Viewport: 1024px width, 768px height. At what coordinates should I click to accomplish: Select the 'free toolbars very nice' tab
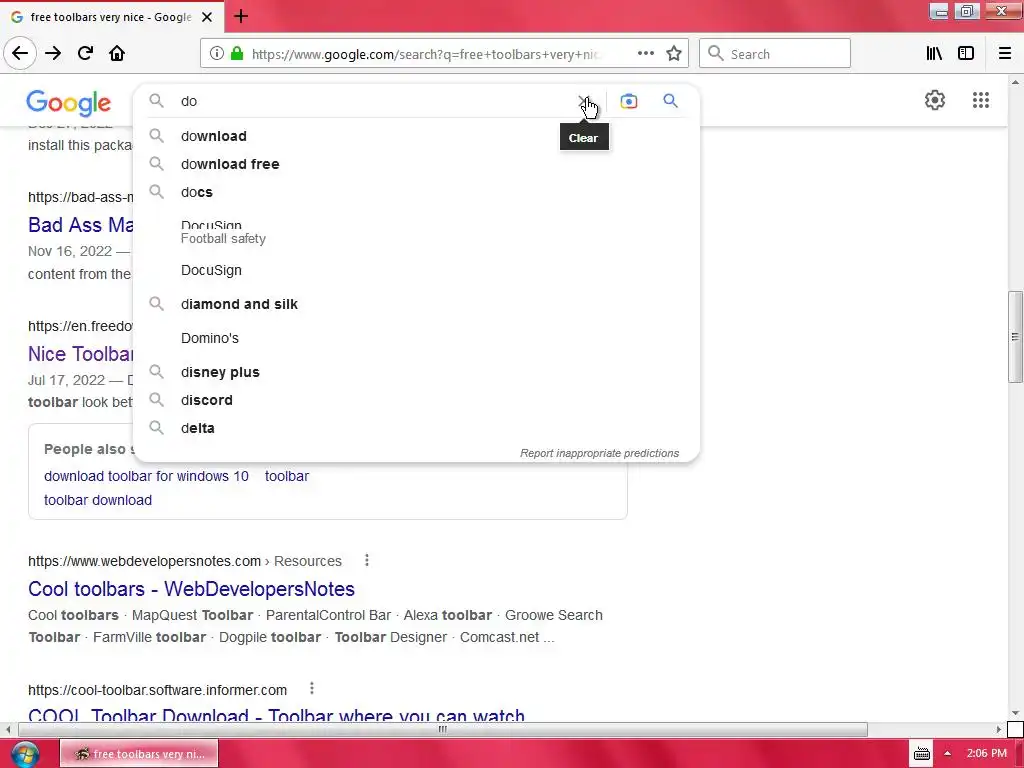(x=112, y=17)
